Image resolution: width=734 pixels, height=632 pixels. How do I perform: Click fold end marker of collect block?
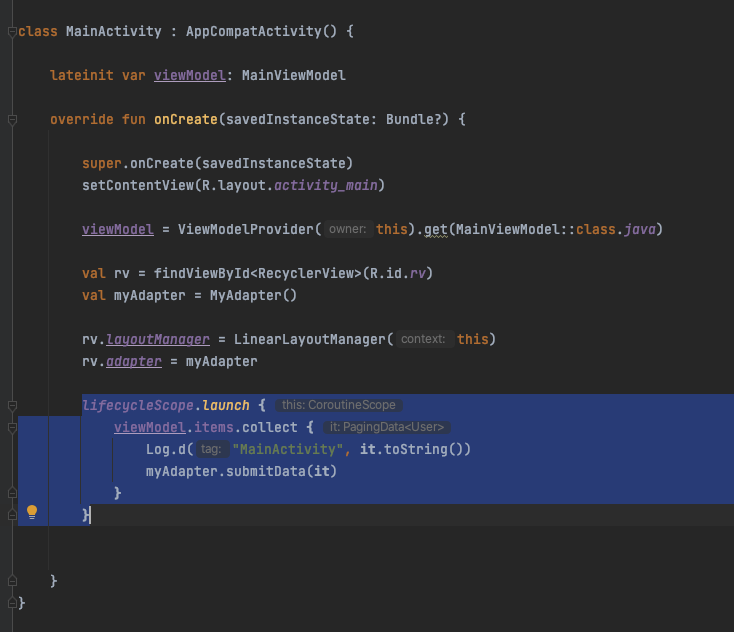point(13,493)
